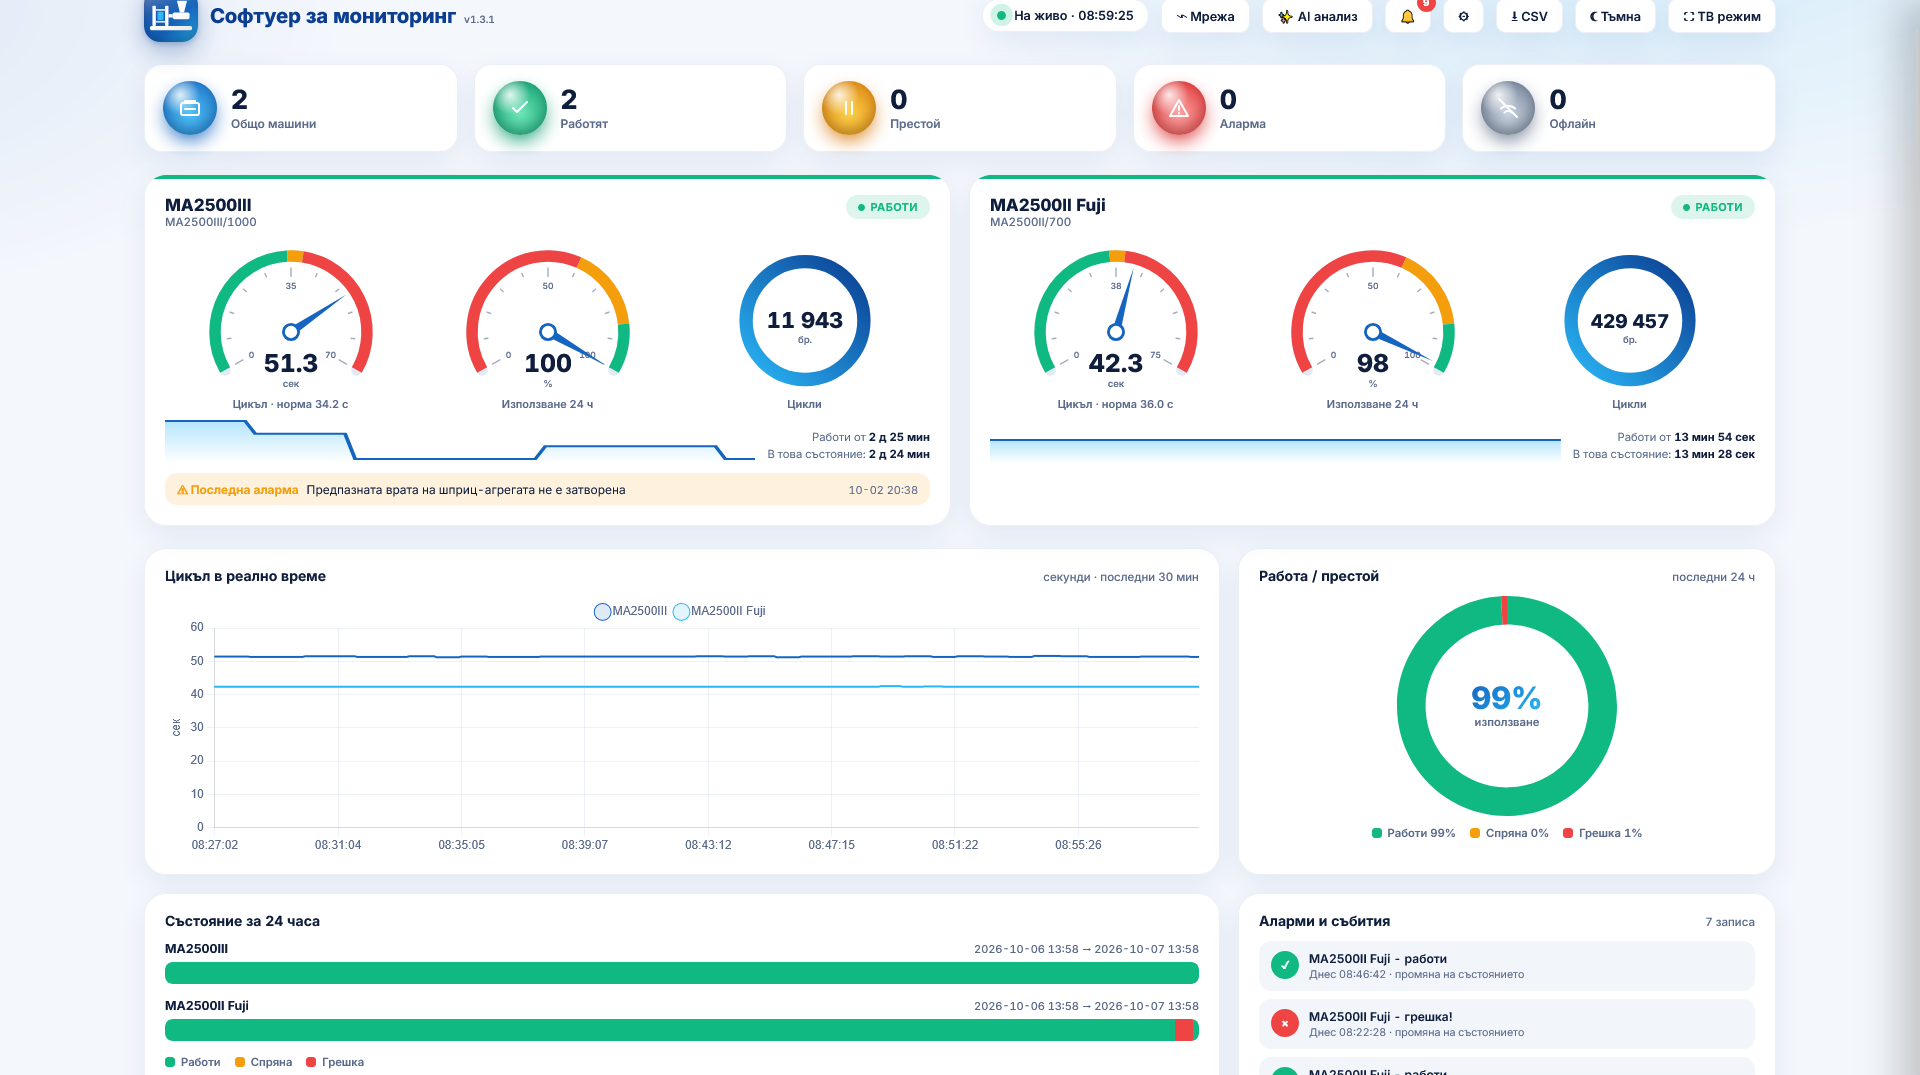Click MA2500III cycle time gauge

(291, 320)
